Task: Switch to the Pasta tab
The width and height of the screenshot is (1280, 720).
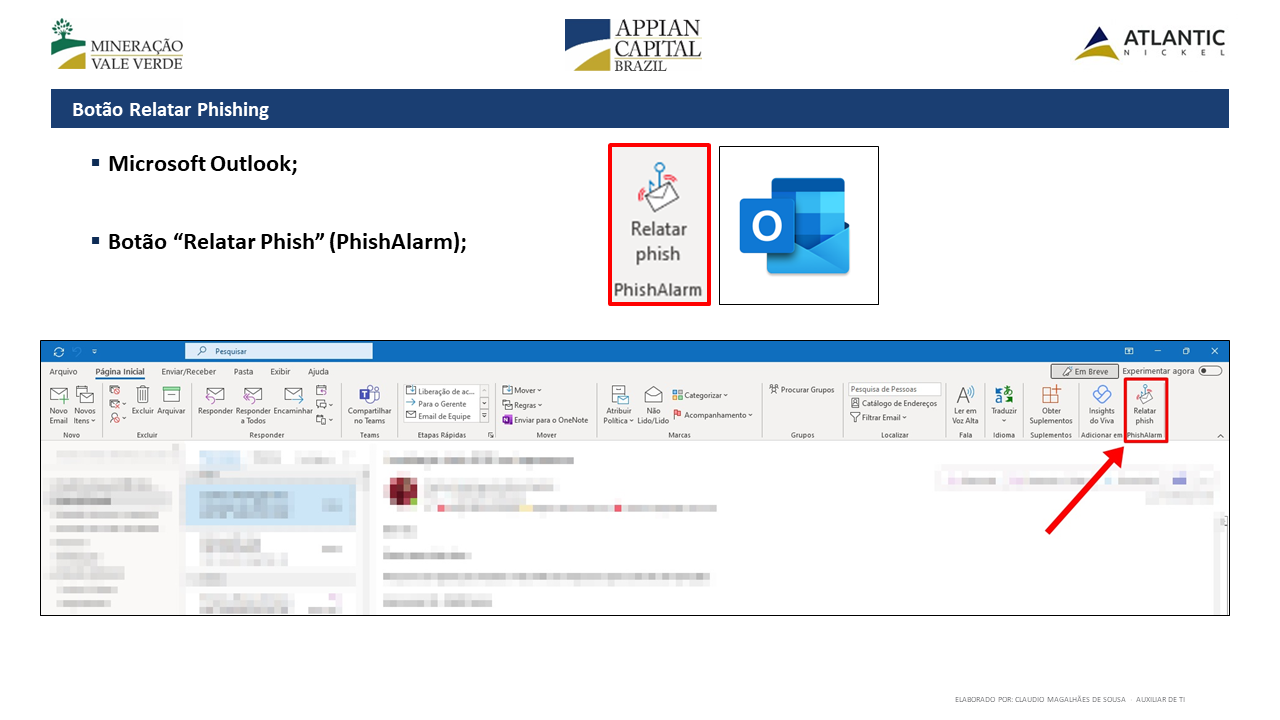Action: 244,371
